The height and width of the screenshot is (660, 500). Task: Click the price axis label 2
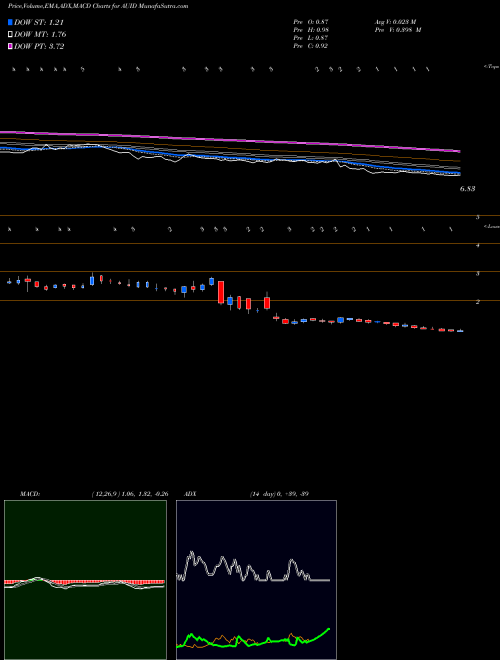(478, 302)
